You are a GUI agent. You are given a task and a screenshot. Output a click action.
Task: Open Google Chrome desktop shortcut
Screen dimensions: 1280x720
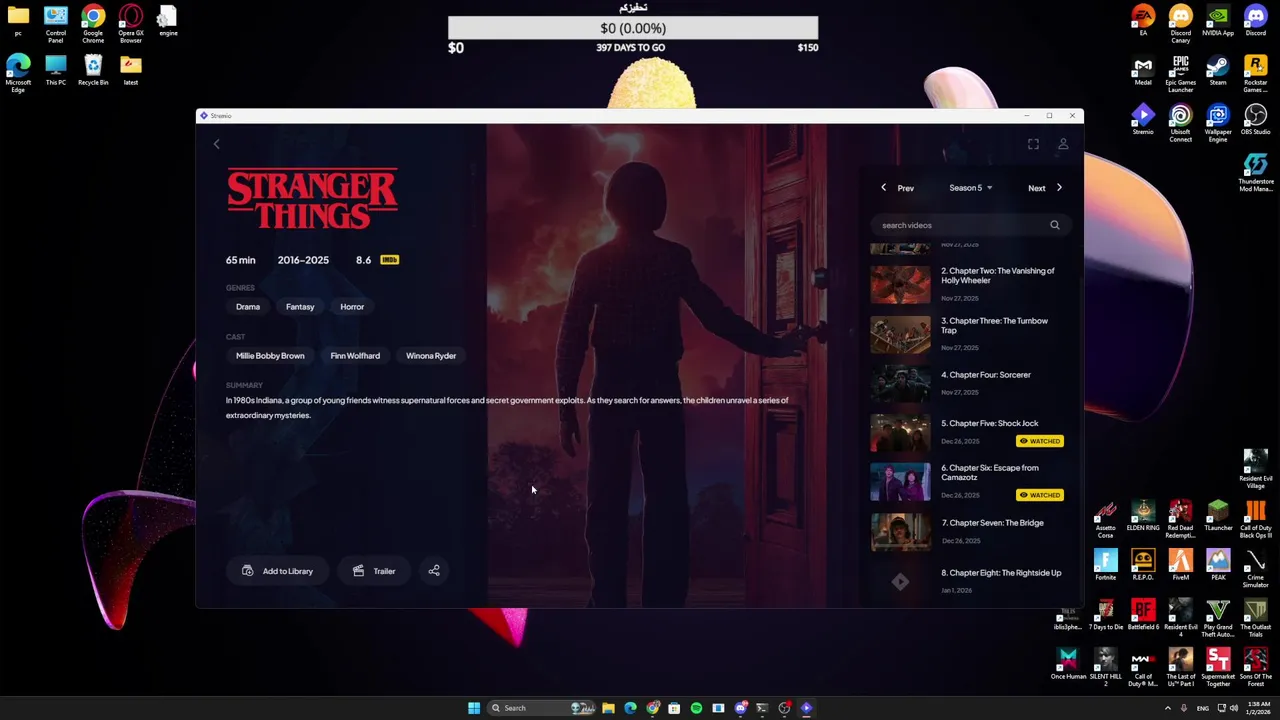(93, 24)
